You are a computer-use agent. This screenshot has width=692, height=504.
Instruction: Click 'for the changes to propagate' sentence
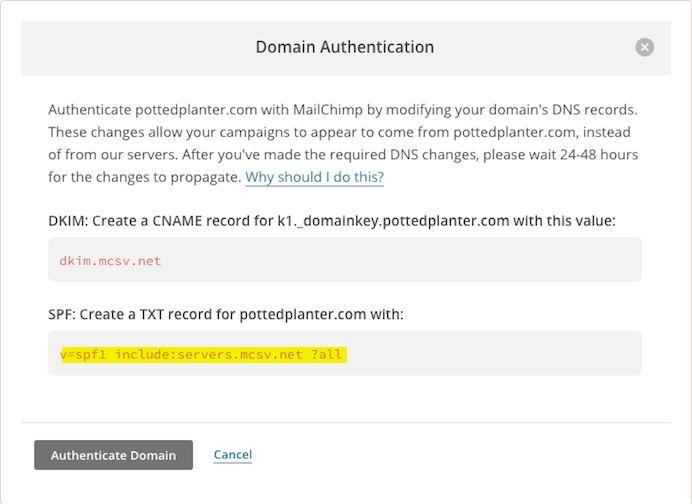click(x=145, y=177)
